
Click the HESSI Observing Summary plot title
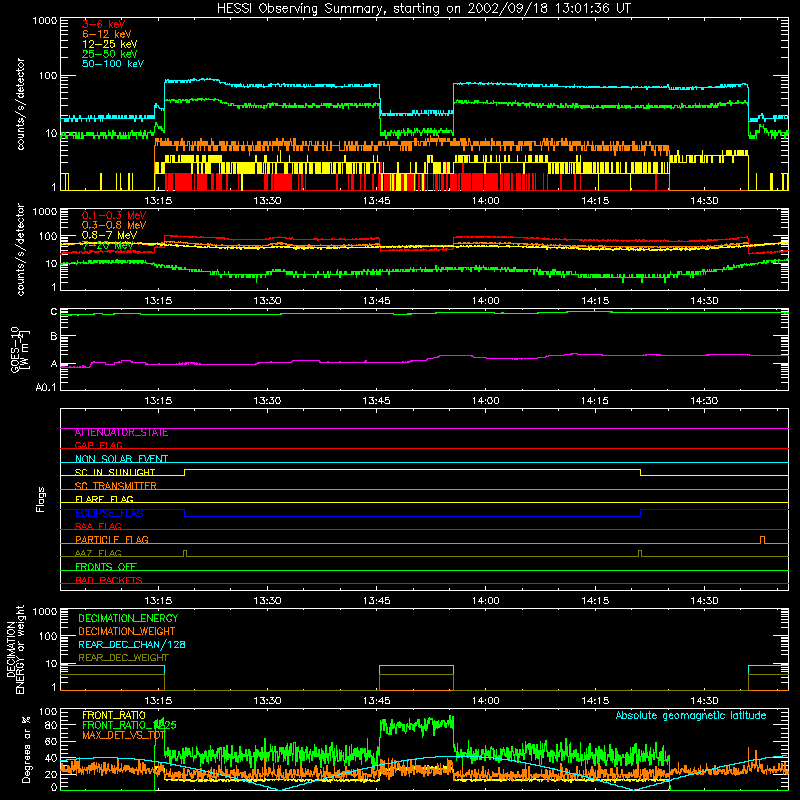point(423,9)
